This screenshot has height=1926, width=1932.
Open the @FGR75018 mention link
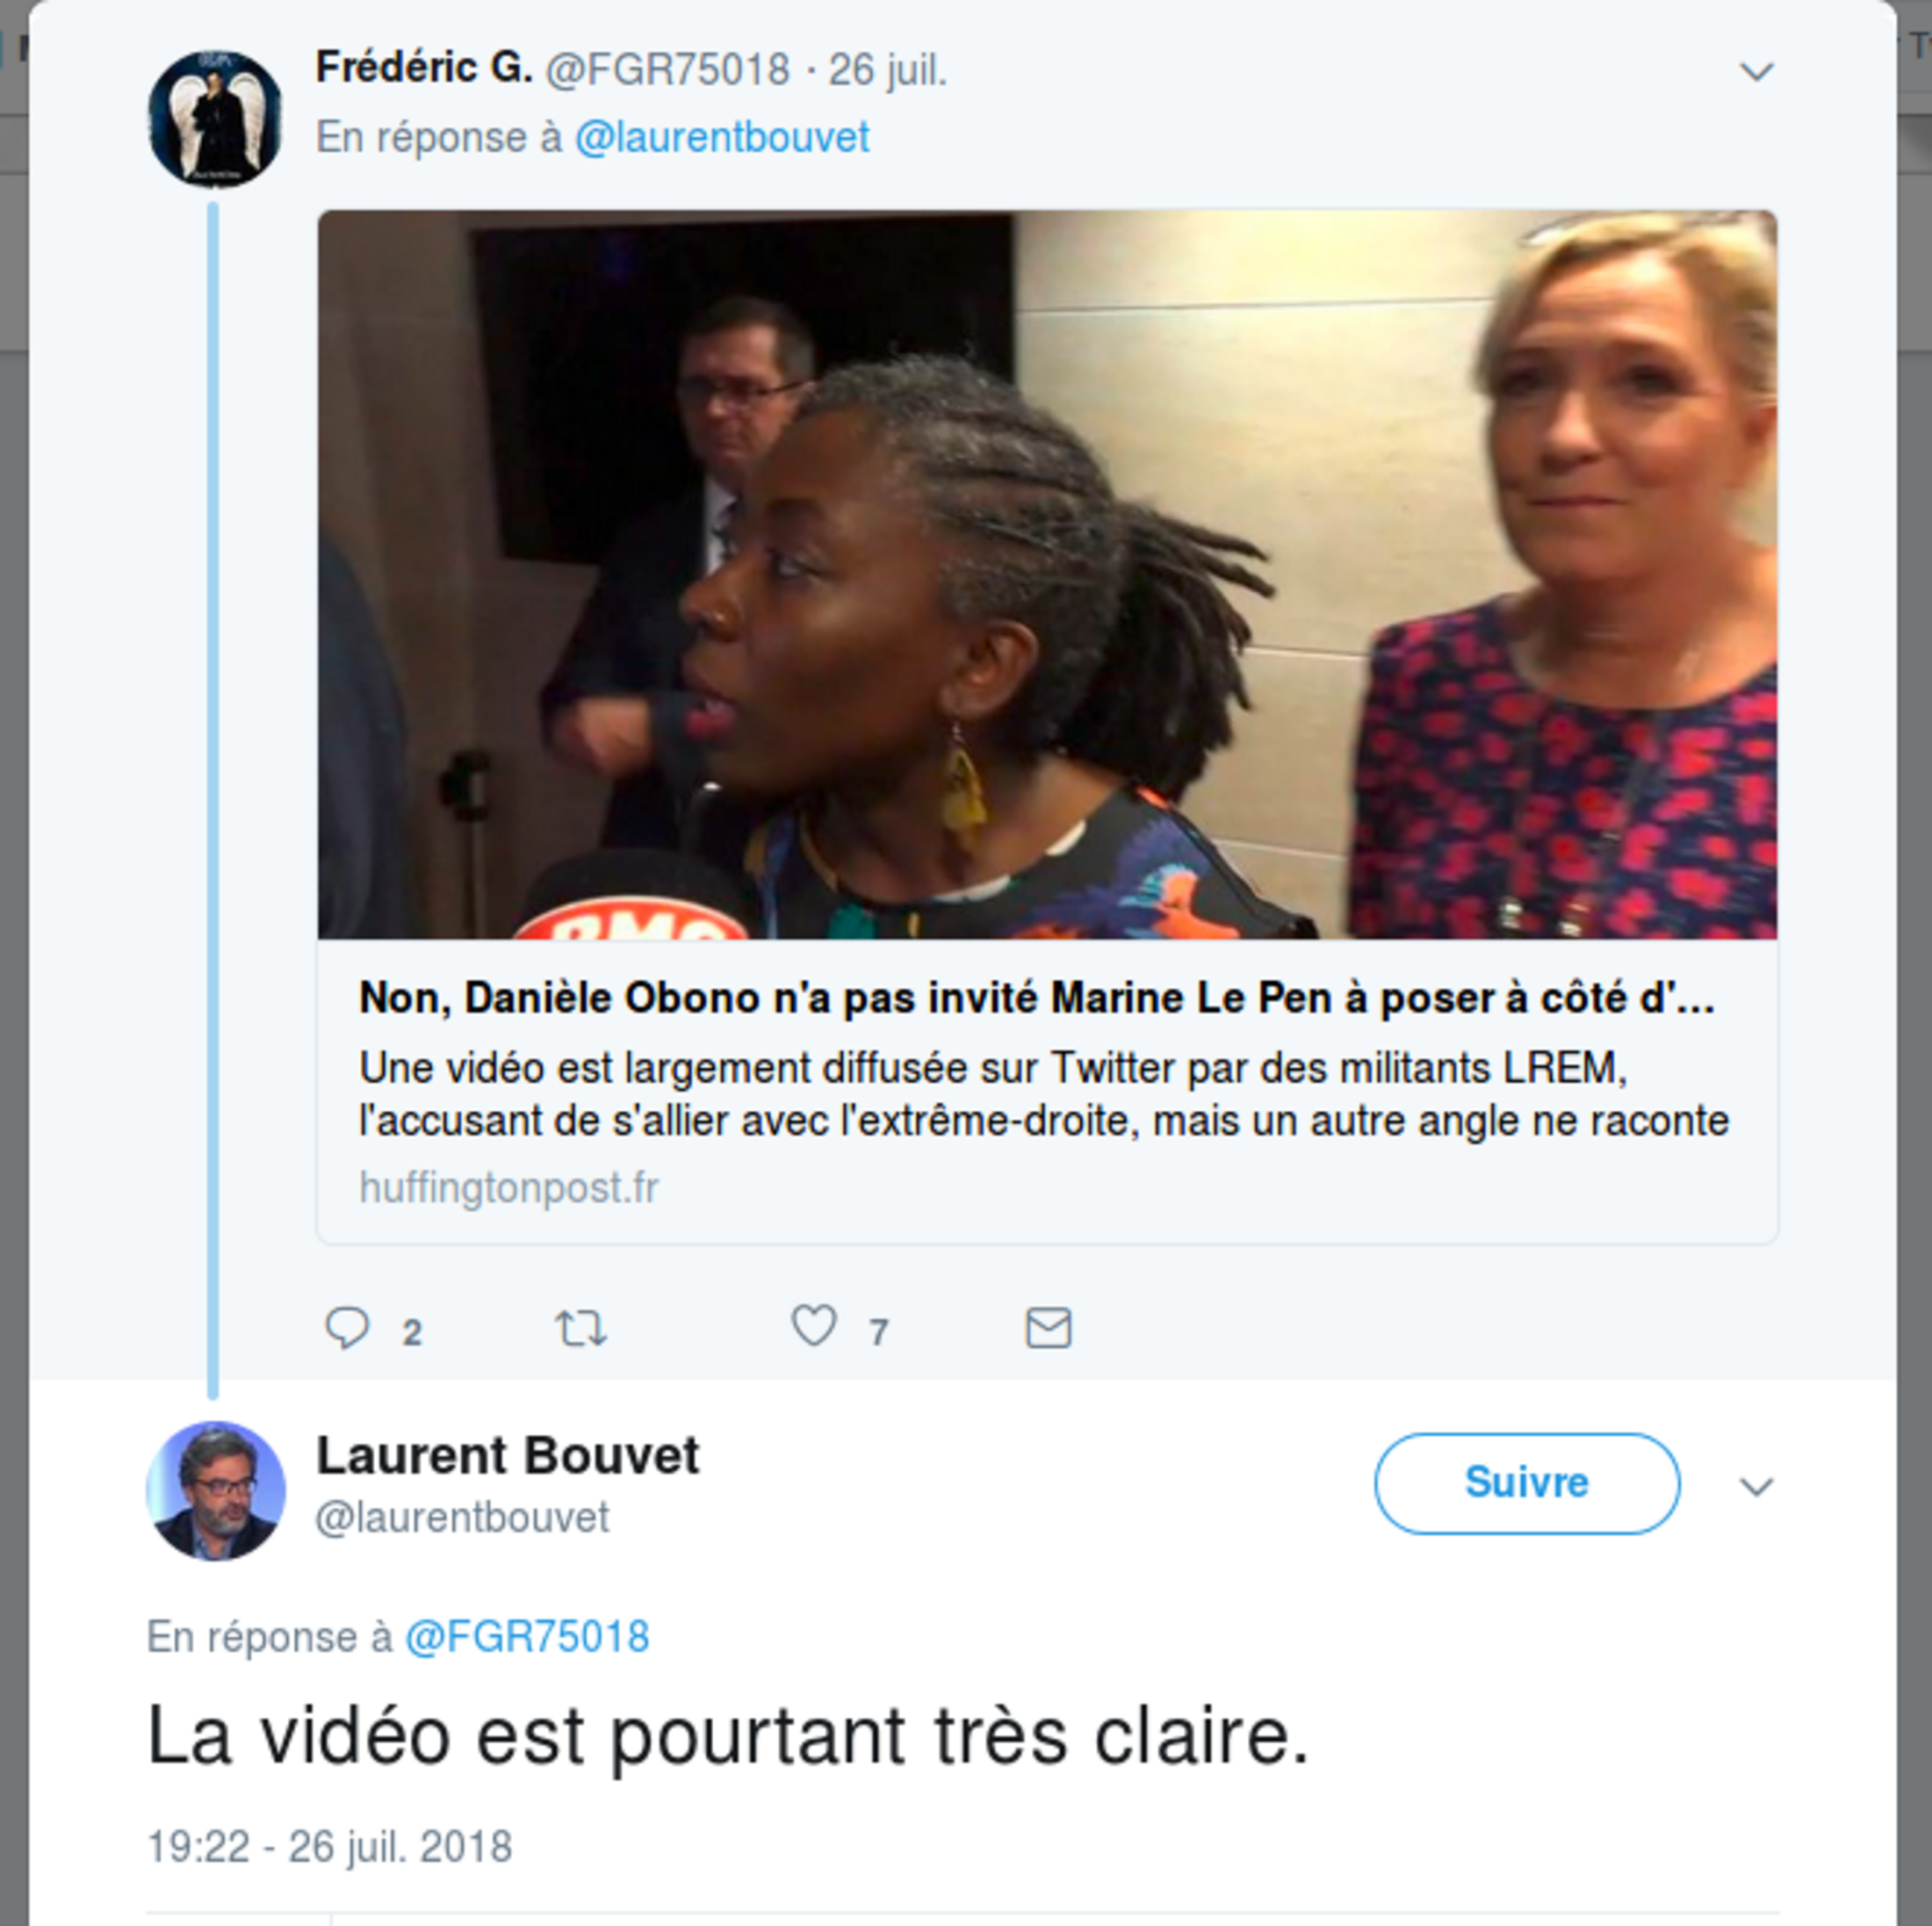tap(527, 1638)
